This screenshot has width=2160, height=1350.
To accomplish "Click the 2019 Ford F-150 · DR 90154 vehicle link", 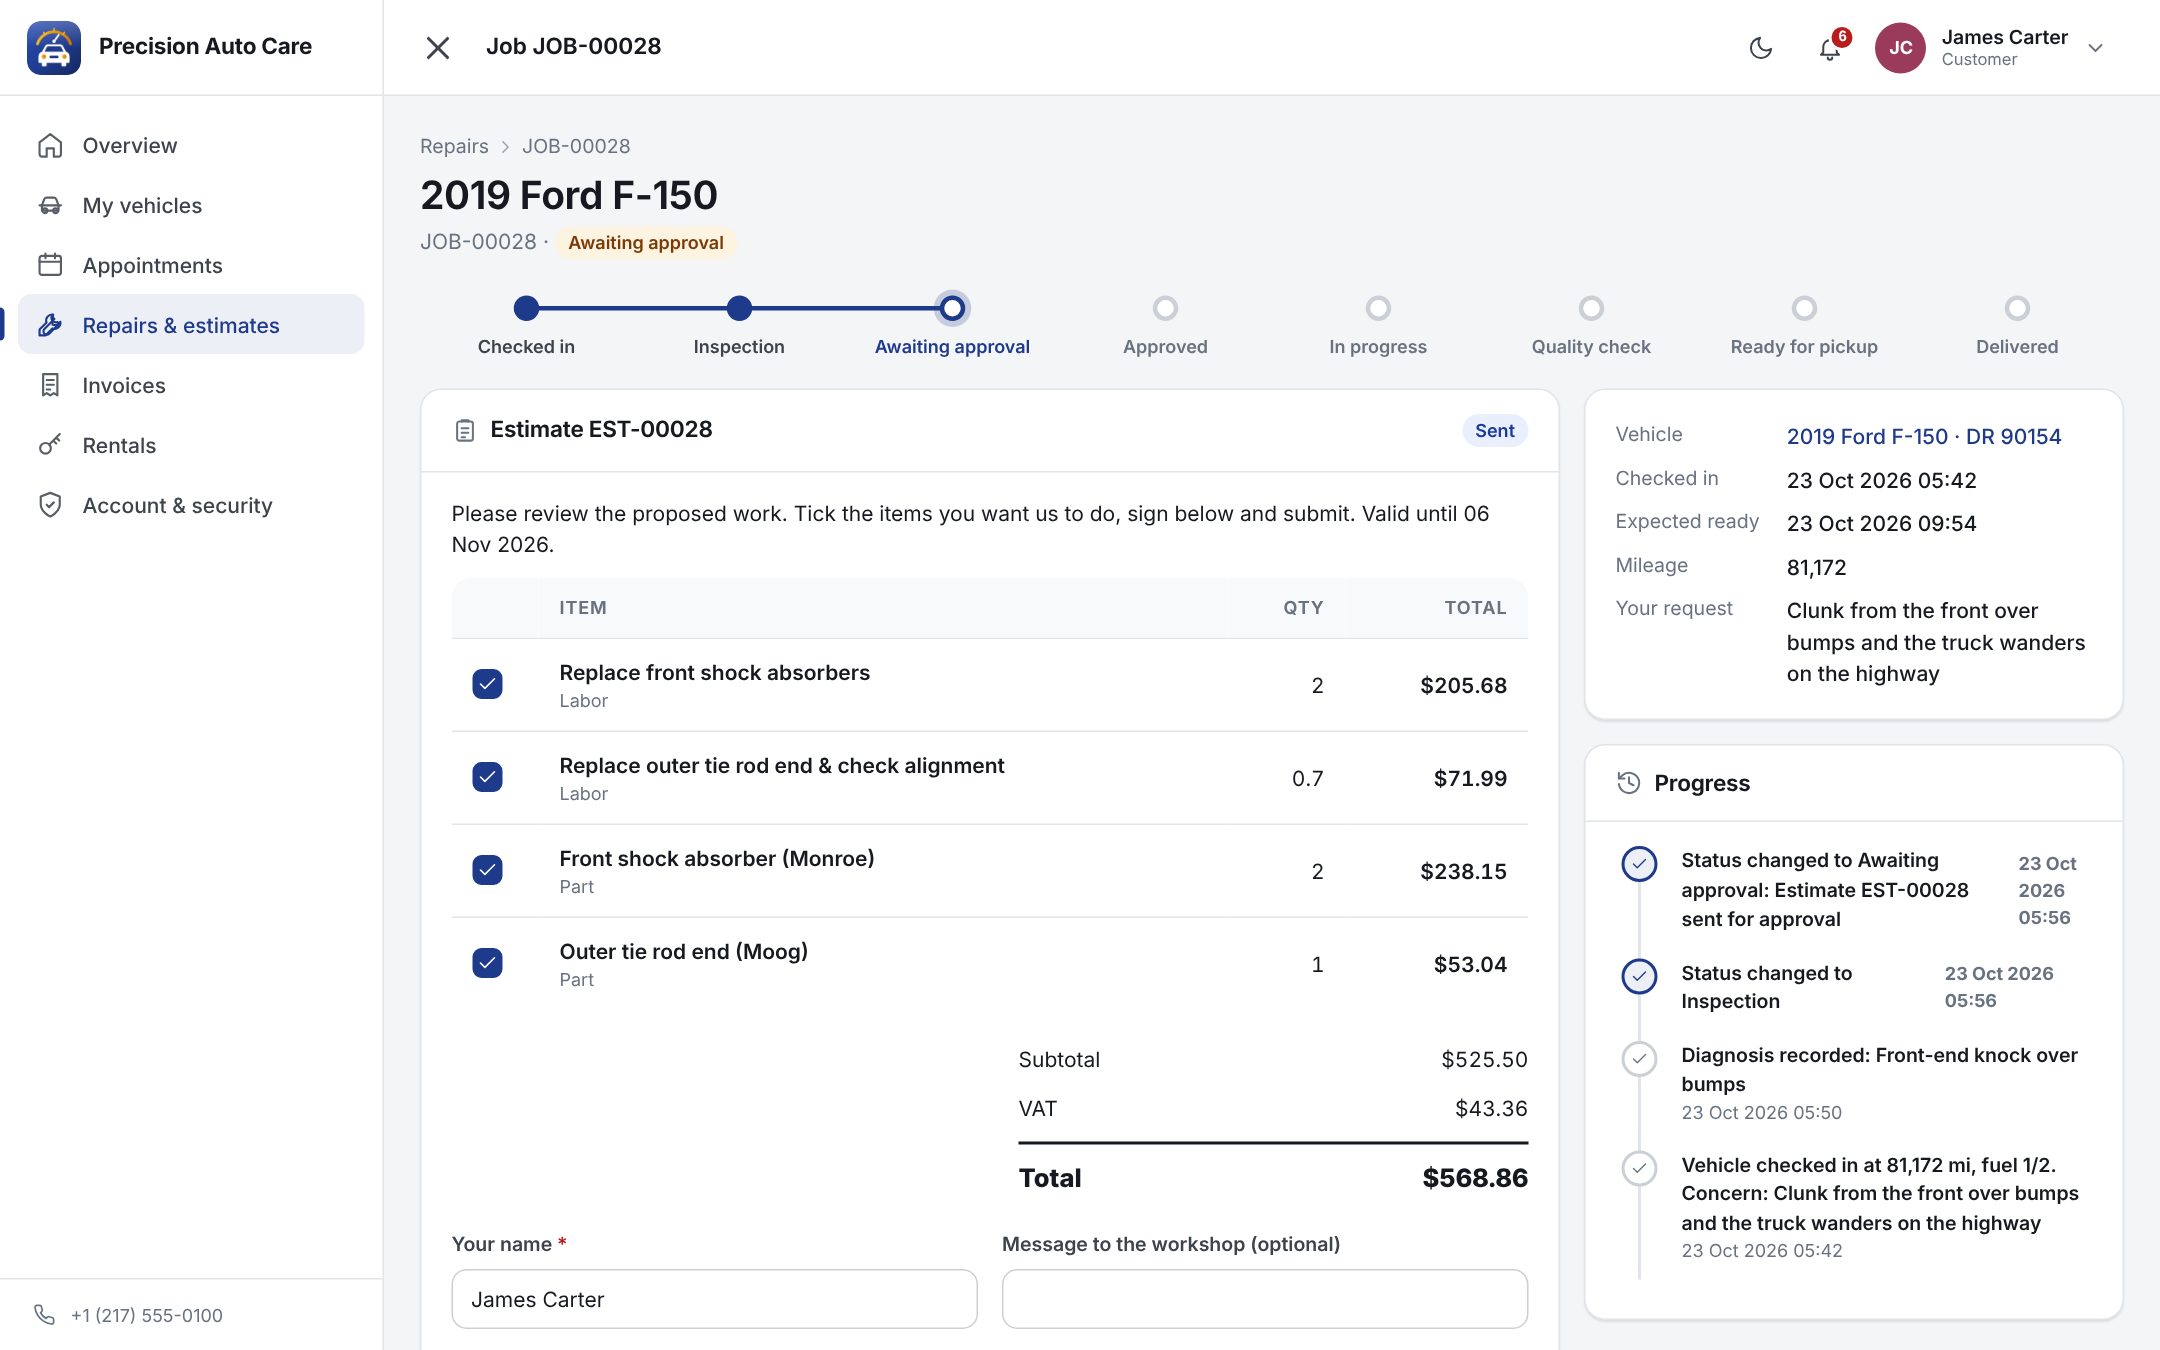I will (x=1923, y=436).
